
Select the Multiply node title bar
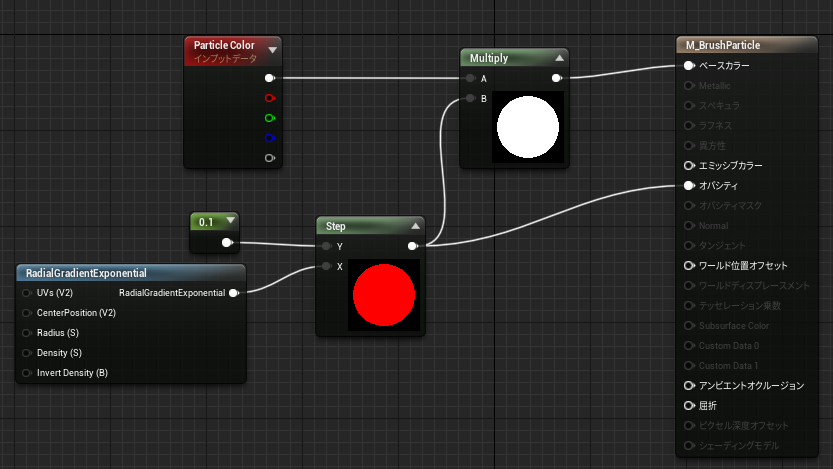[x=514, y=58]
